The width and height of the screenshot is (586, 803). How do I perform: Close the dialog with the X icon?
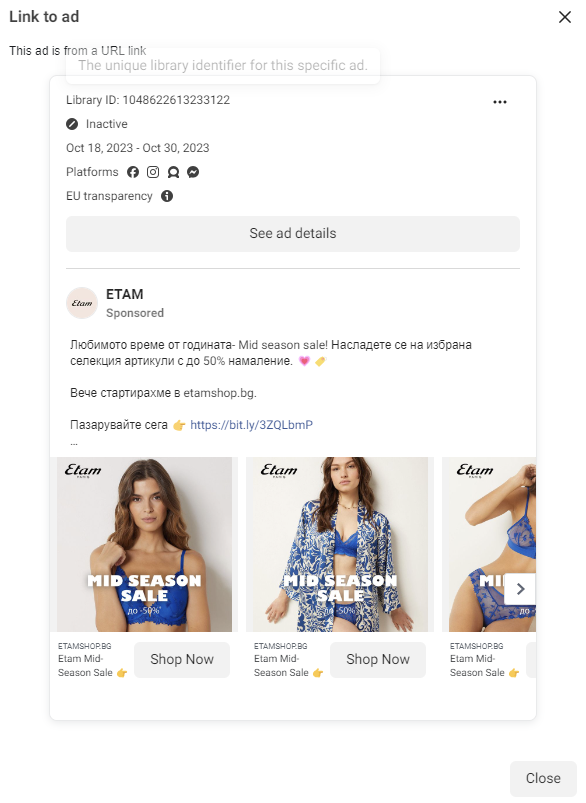point(565,17)
